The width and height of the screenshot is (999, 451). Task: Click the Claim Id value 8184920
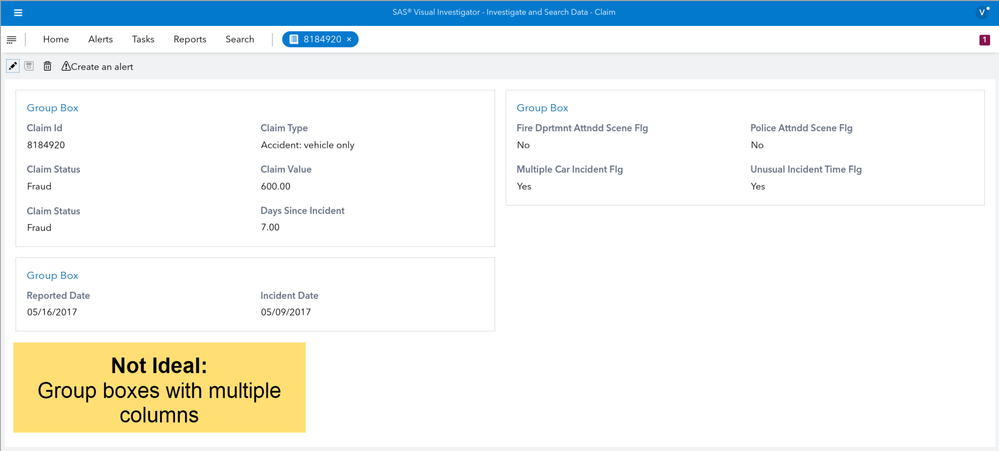46,145
